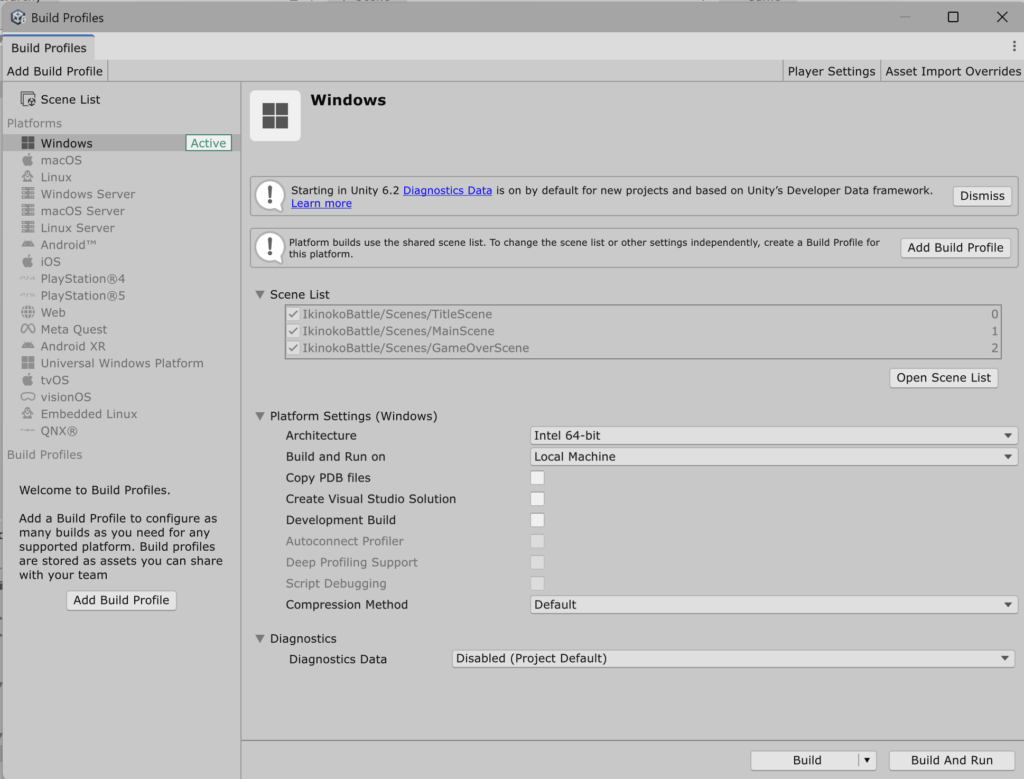1024x779 pixels.
Task: Select Scene List in the sidebar
Action: point(121,99)
